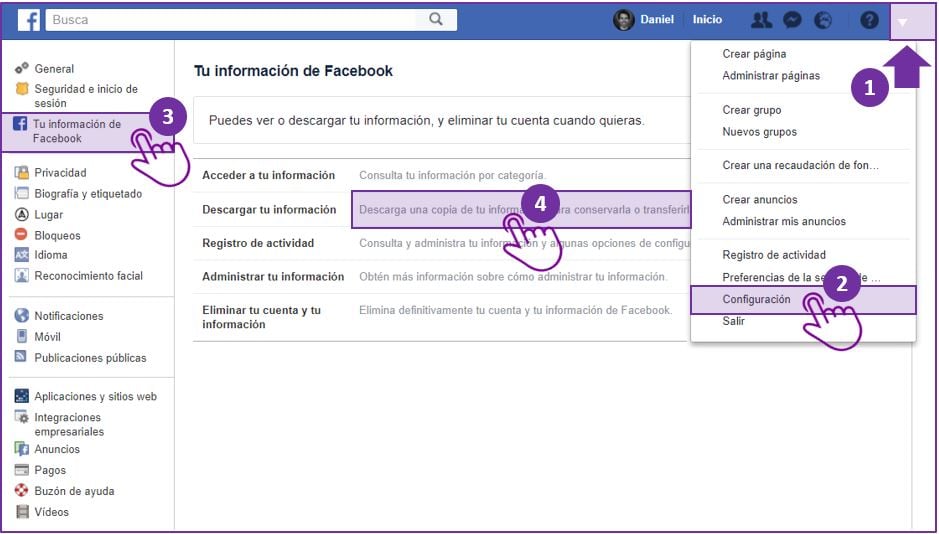
Task: Select Crear página from the menu
Action: tap(754, 54)
